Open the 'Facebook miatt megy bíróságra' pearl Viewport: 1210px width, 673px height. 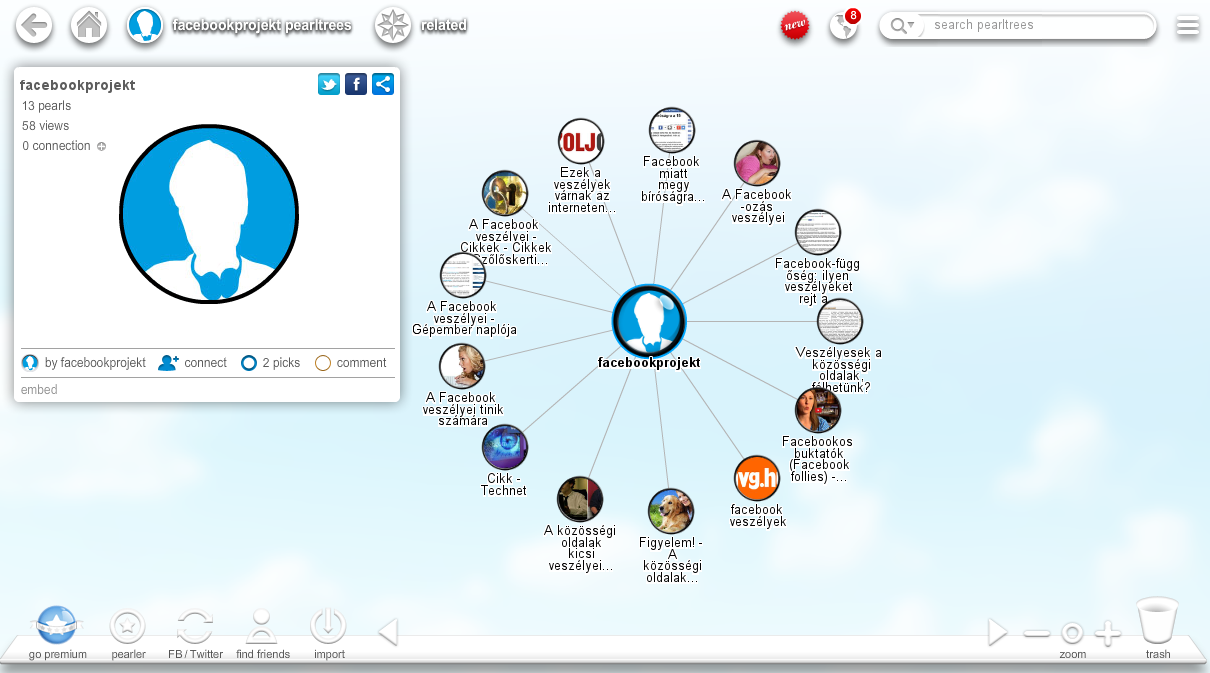672,131
